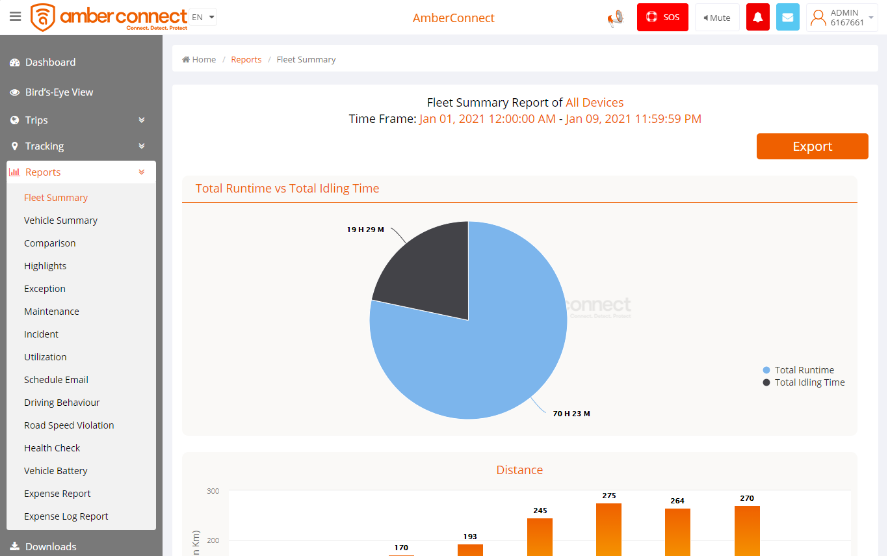The height and width of the screenshot is (556, 887).
Task: Open the Incident report
Action: point(41,334)
